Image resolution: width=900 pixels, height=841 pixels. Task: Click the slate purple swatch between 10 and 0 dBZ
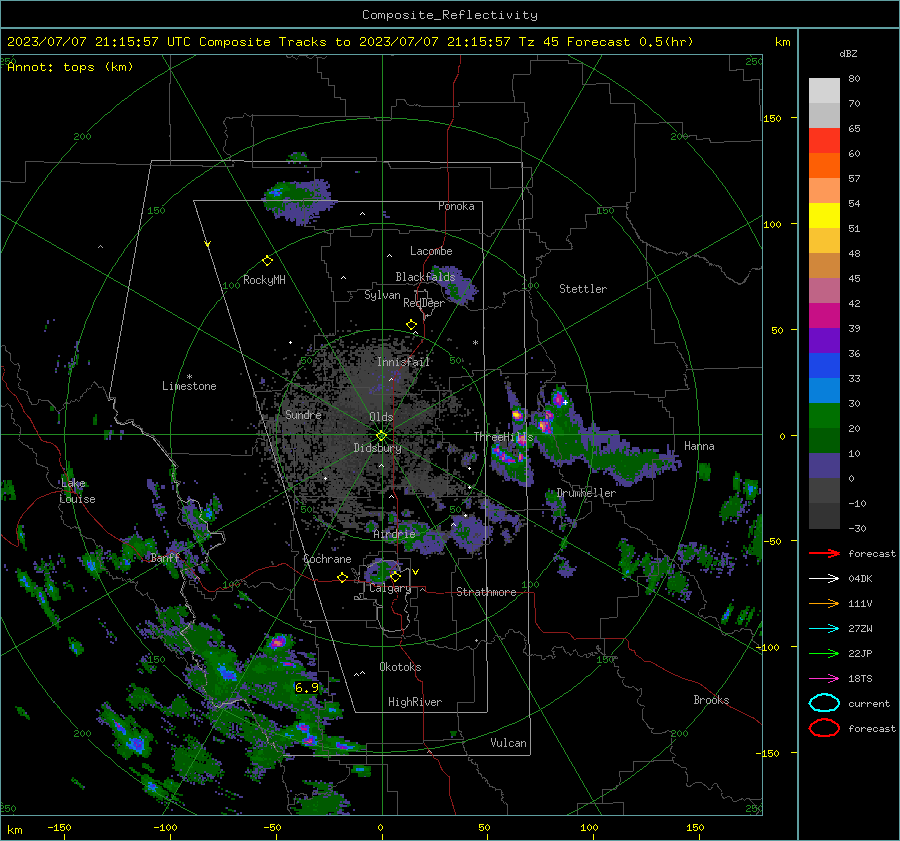coord(824,466)
